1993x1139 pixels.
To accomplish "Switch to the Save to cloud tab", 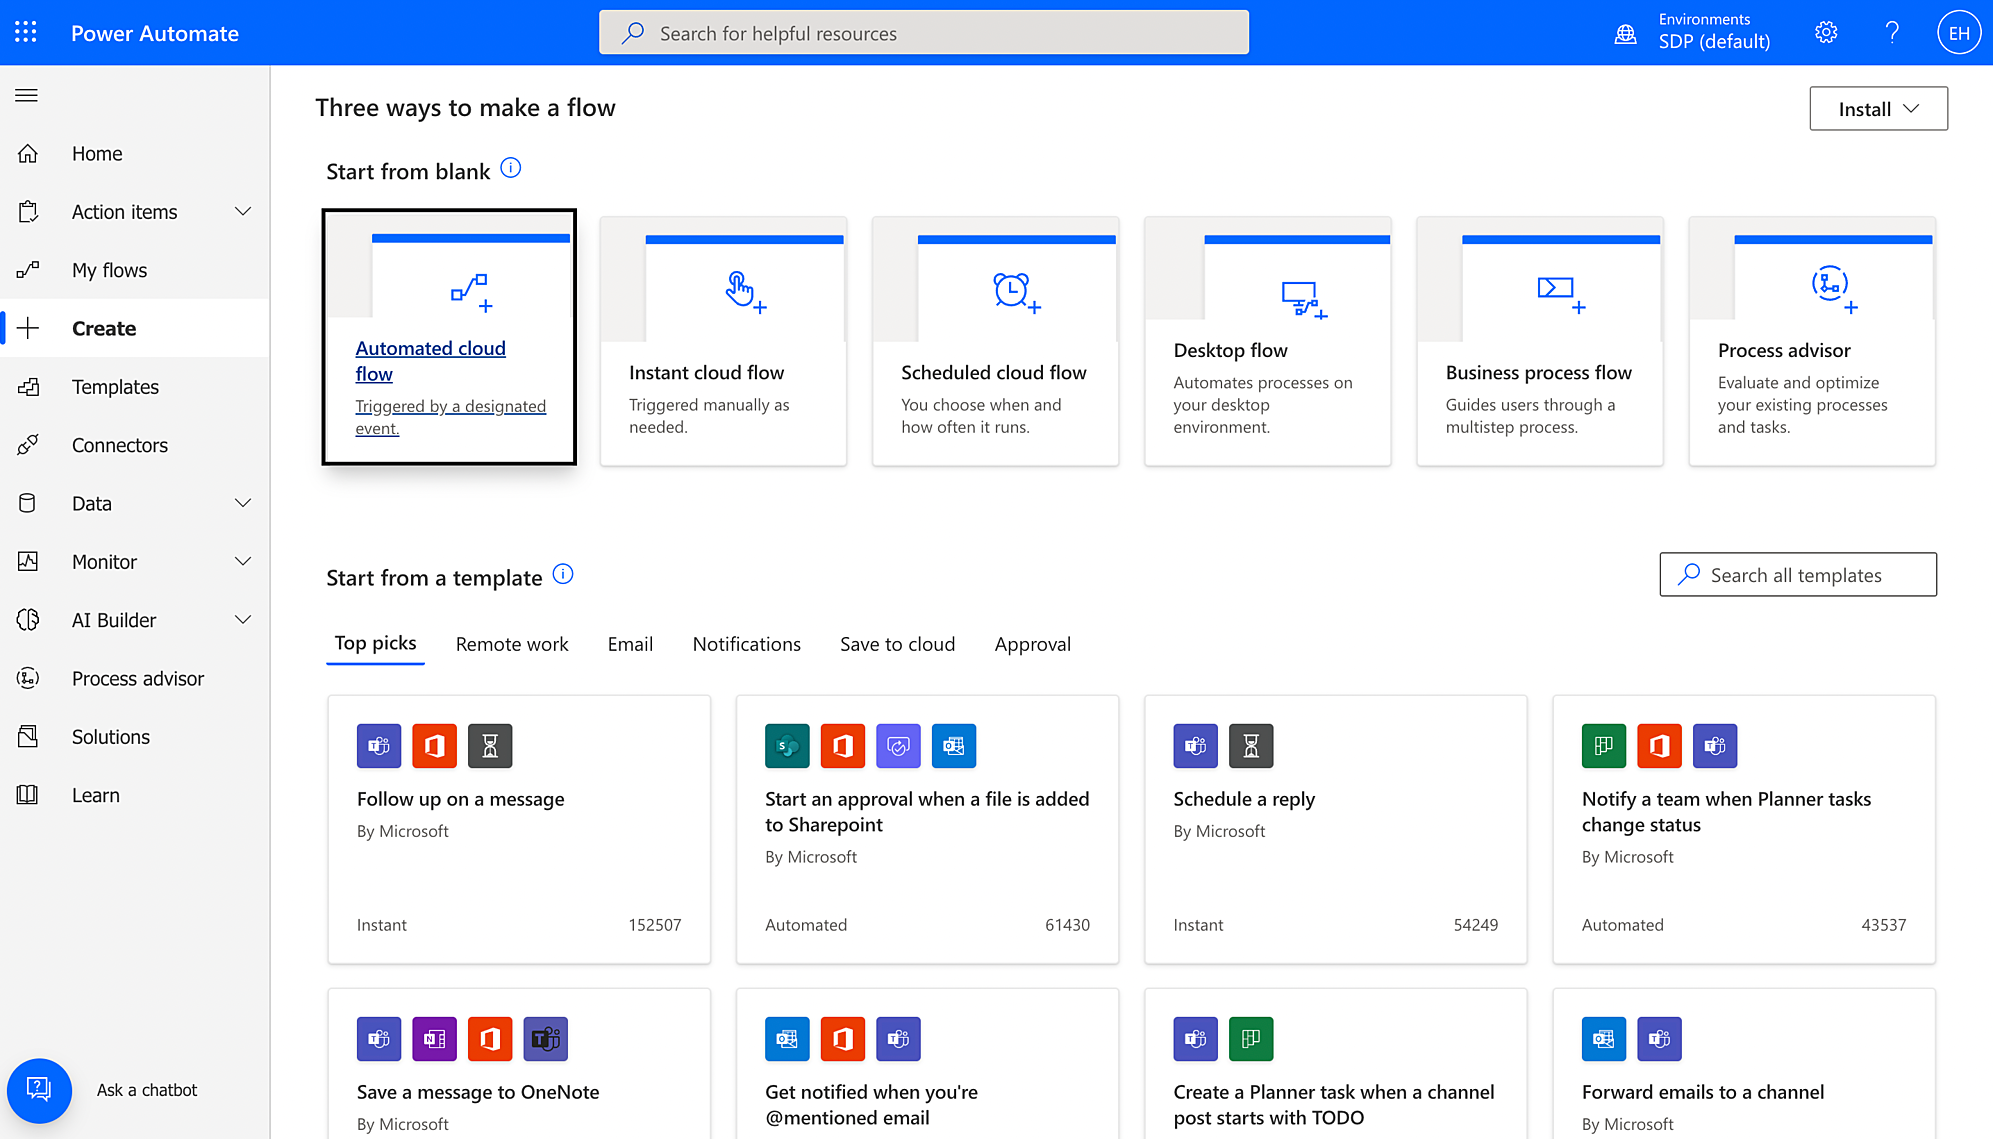I will (897, 644).
